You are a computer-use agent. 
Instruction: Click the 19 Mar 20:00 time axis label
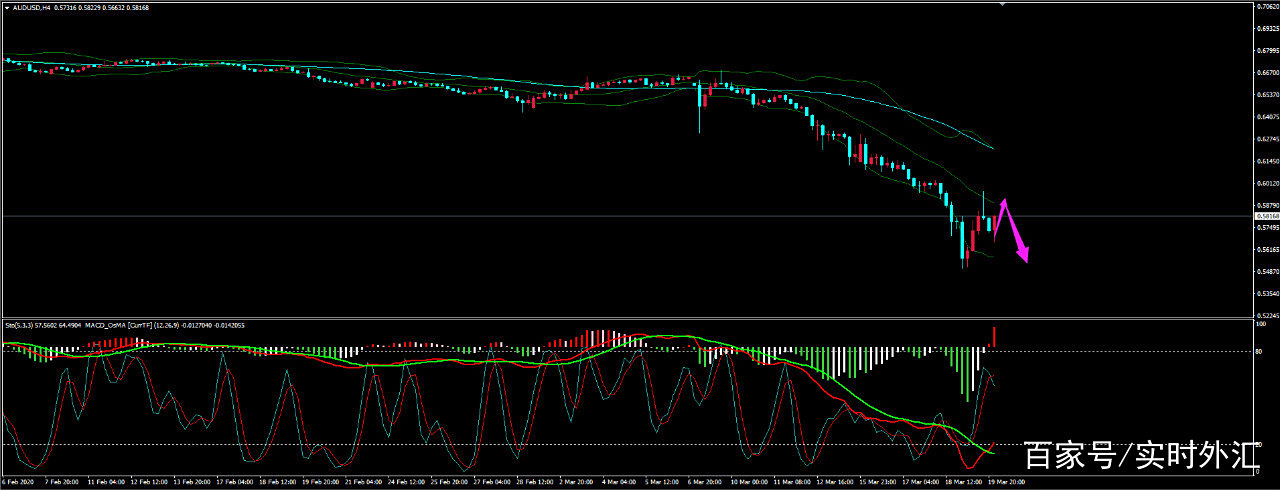pos(1005,482)
